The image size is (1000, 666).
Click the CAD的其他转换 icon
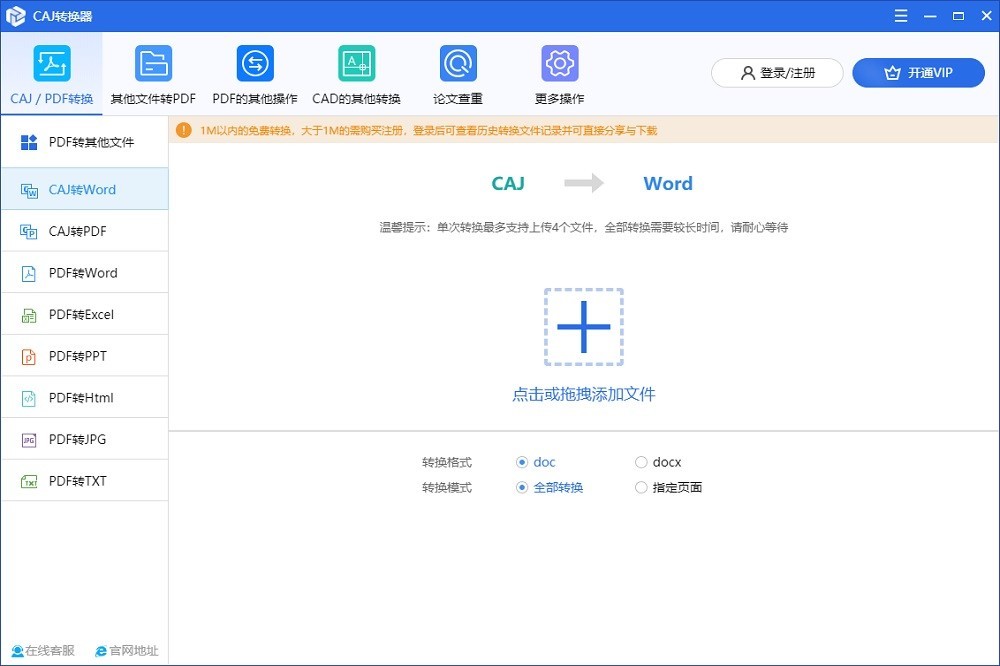click(x=356, y=63)
